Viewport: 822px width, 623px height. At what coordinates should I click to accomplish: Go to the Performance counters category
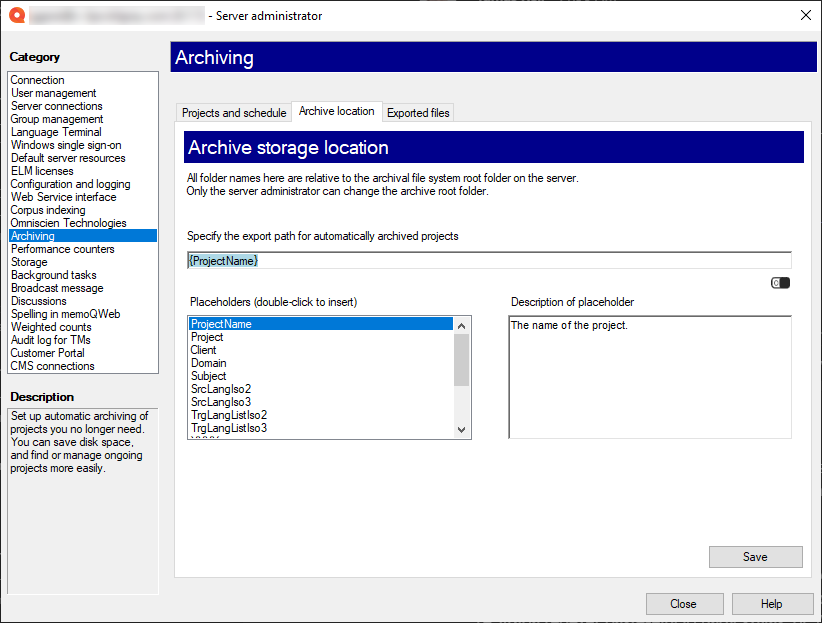(x=63, y=249)
